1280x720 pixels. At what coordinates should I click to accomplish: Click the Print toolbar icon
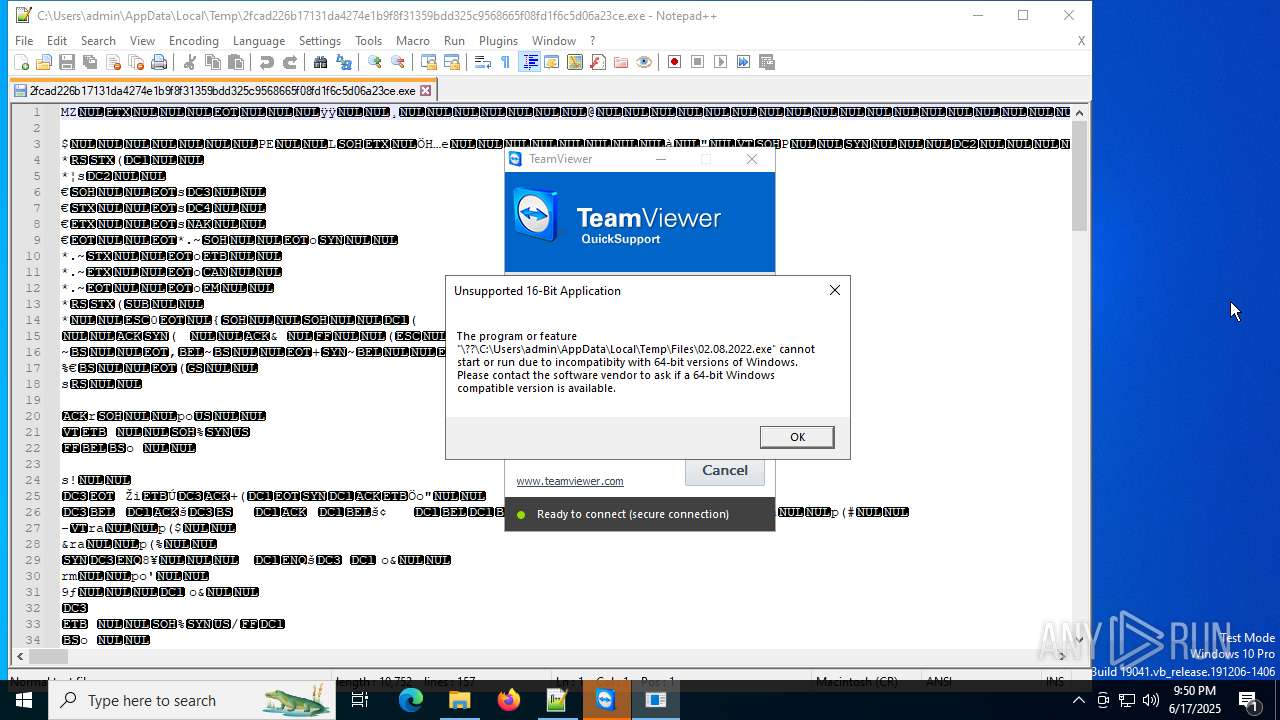pos(159,62)
